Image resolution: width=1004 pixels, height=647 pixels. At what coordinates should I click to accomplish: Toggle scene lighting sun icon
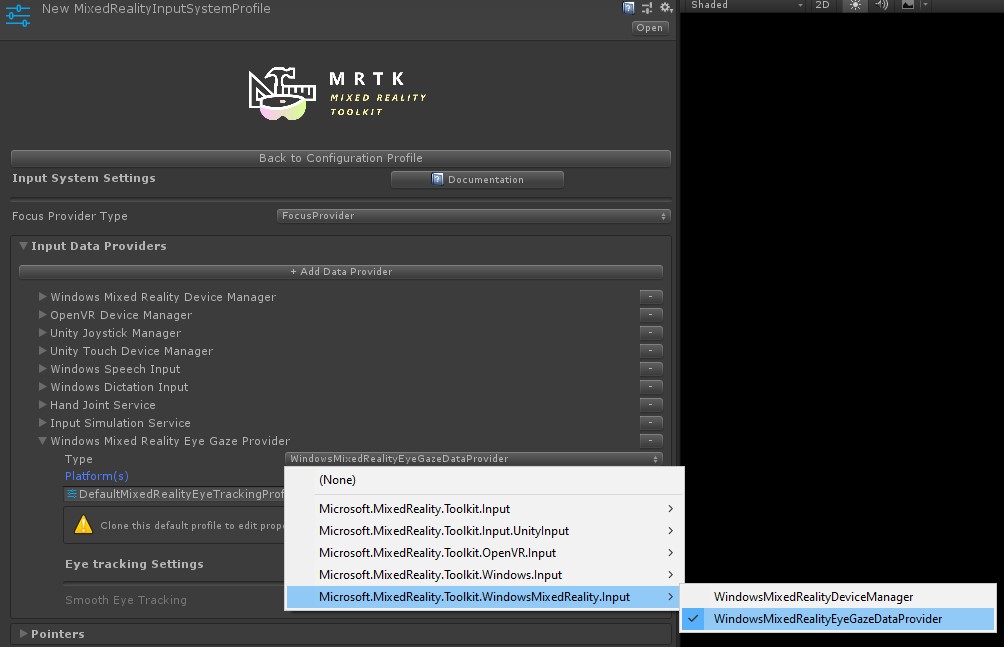tap(855, 5)
